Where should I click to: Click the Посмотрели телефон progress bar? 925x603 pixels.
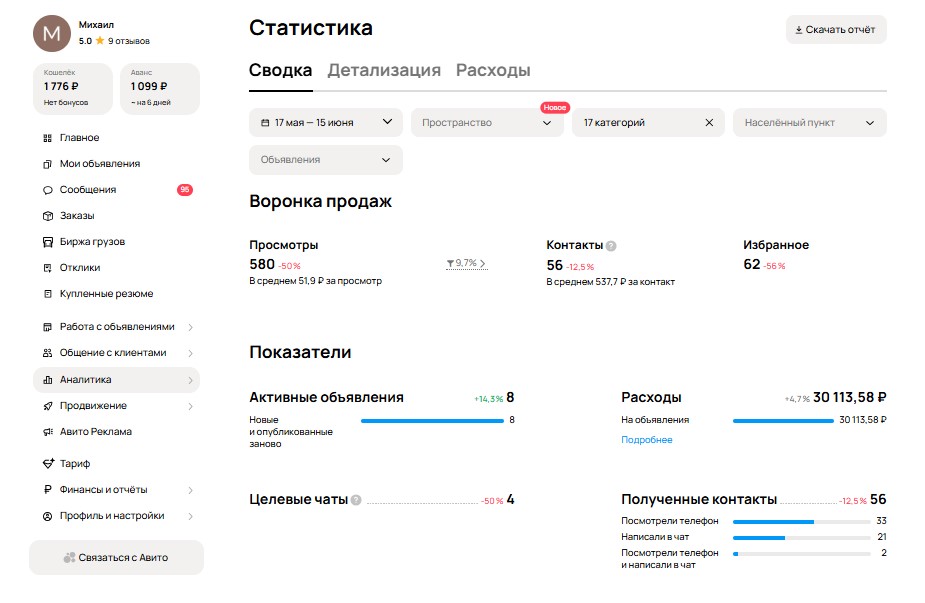coord(801,522)
